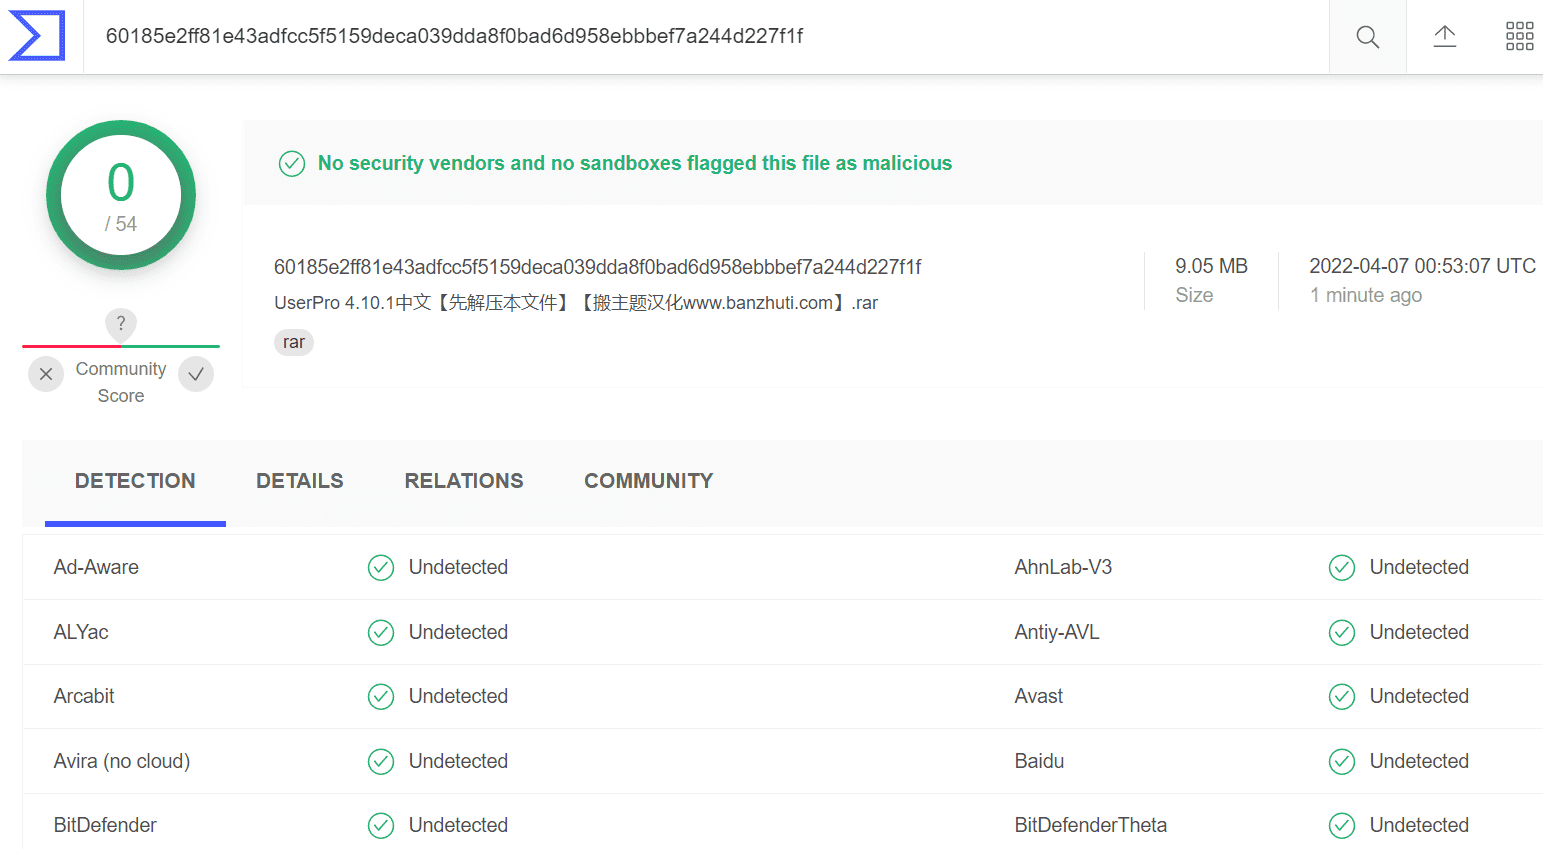Select the Arcabit vendor name
This screenshot has width=1543, height=849.
coord(84,696)
